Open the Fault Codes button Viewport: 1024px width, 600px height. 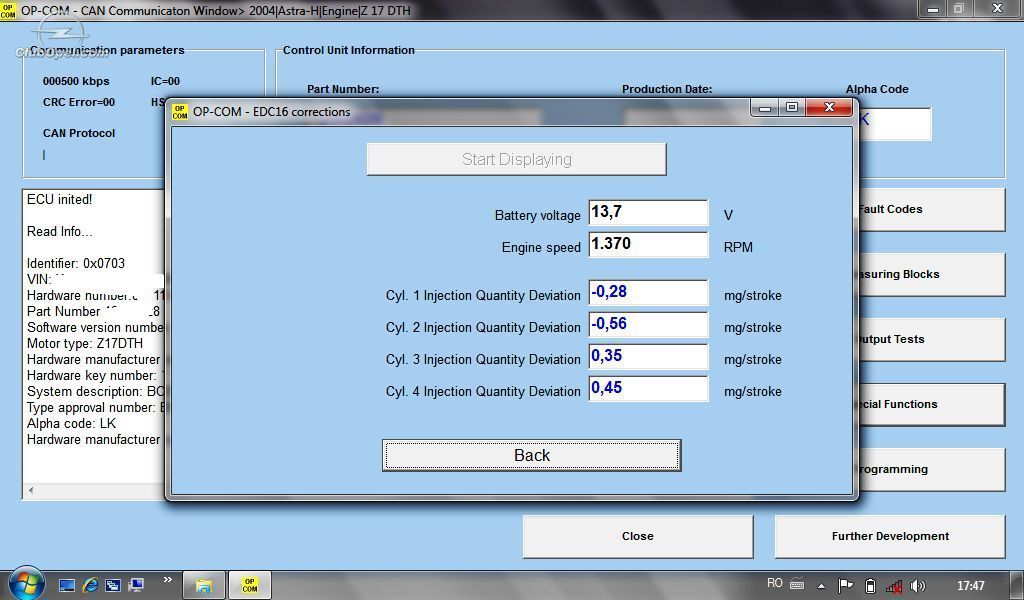[x=932, y=210]
